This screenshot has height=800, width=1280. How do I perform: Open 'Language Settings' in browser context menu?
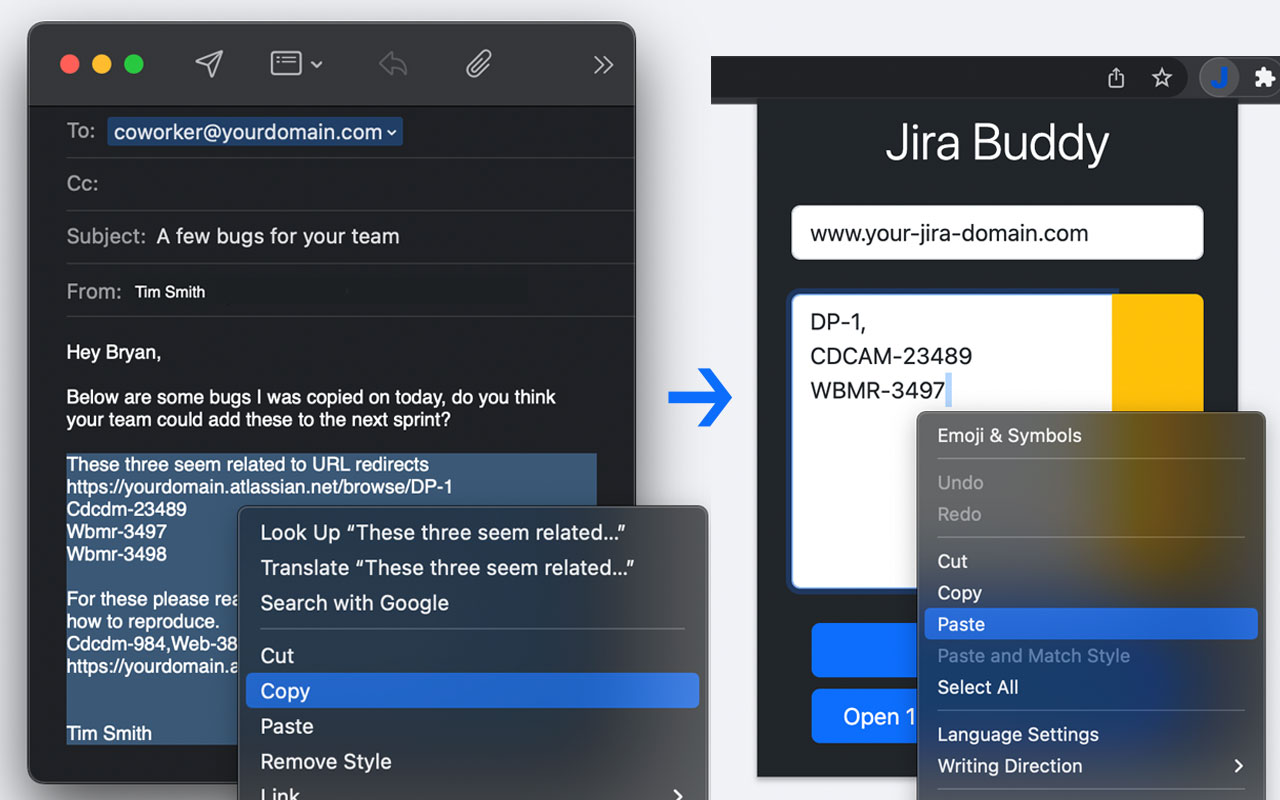click(1091, 734)
